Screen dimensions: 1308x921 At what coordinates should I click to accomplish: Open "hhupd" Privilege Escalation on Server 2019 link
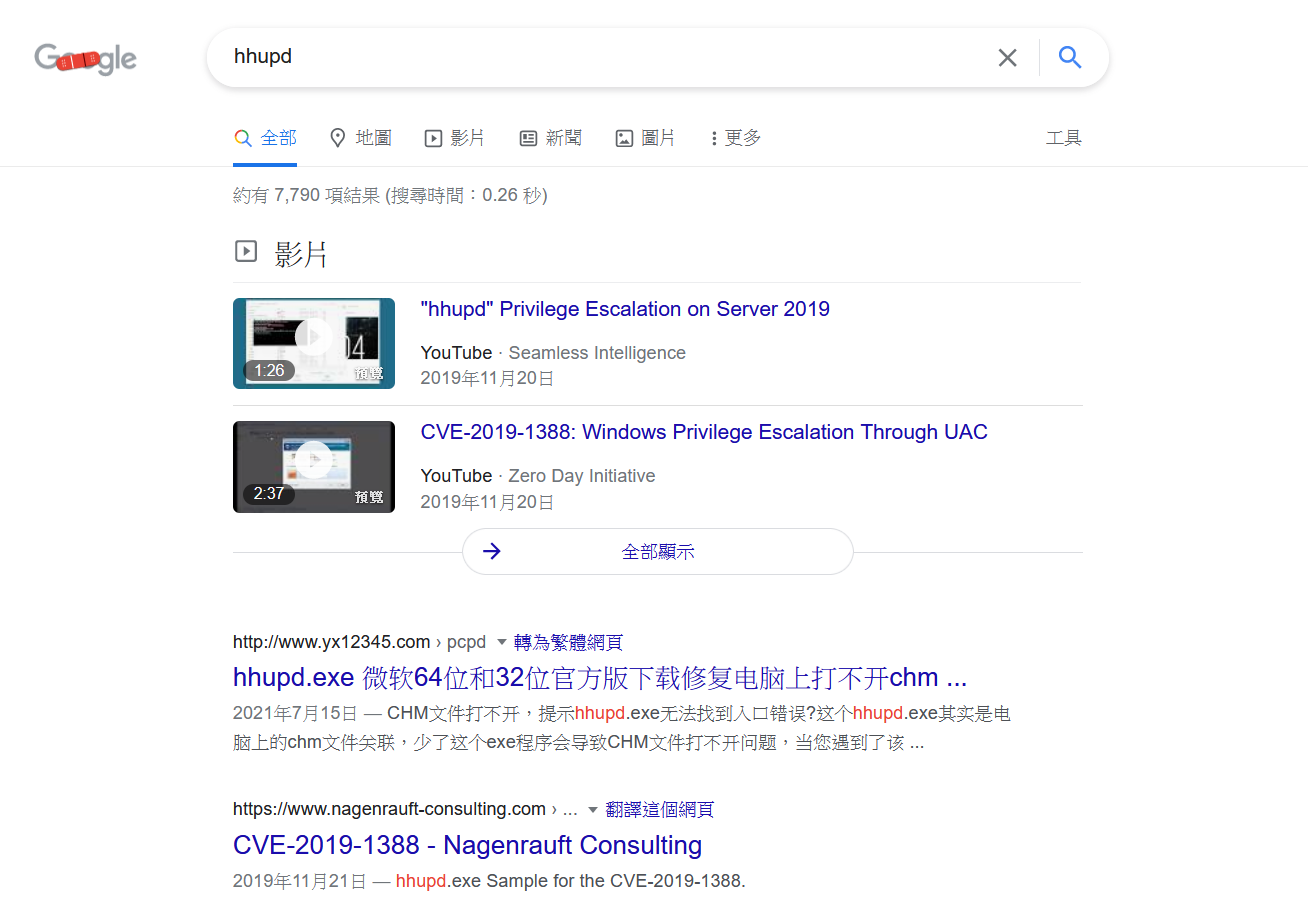coord(625,309)
